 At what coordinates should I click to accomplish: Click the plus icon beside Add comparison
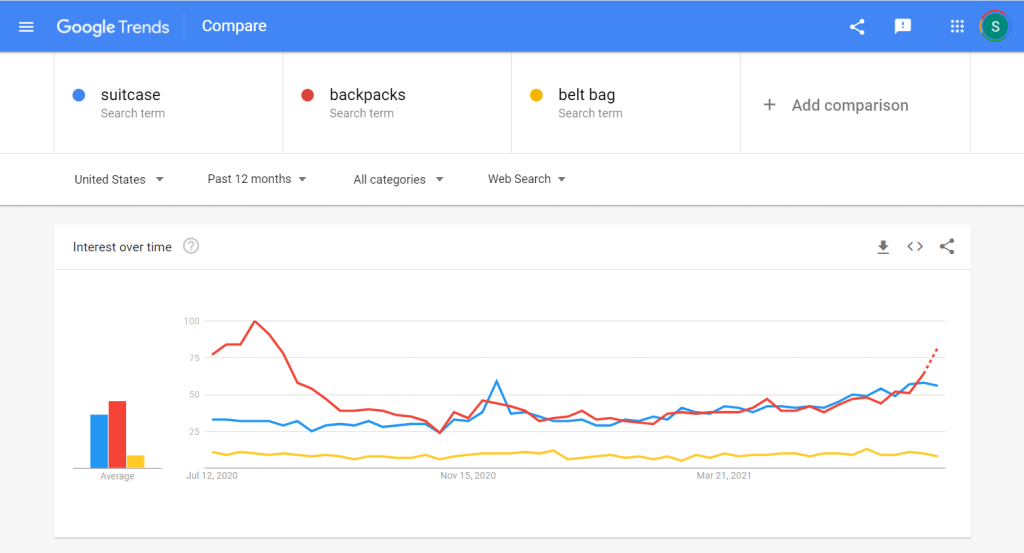click(769, 104)
